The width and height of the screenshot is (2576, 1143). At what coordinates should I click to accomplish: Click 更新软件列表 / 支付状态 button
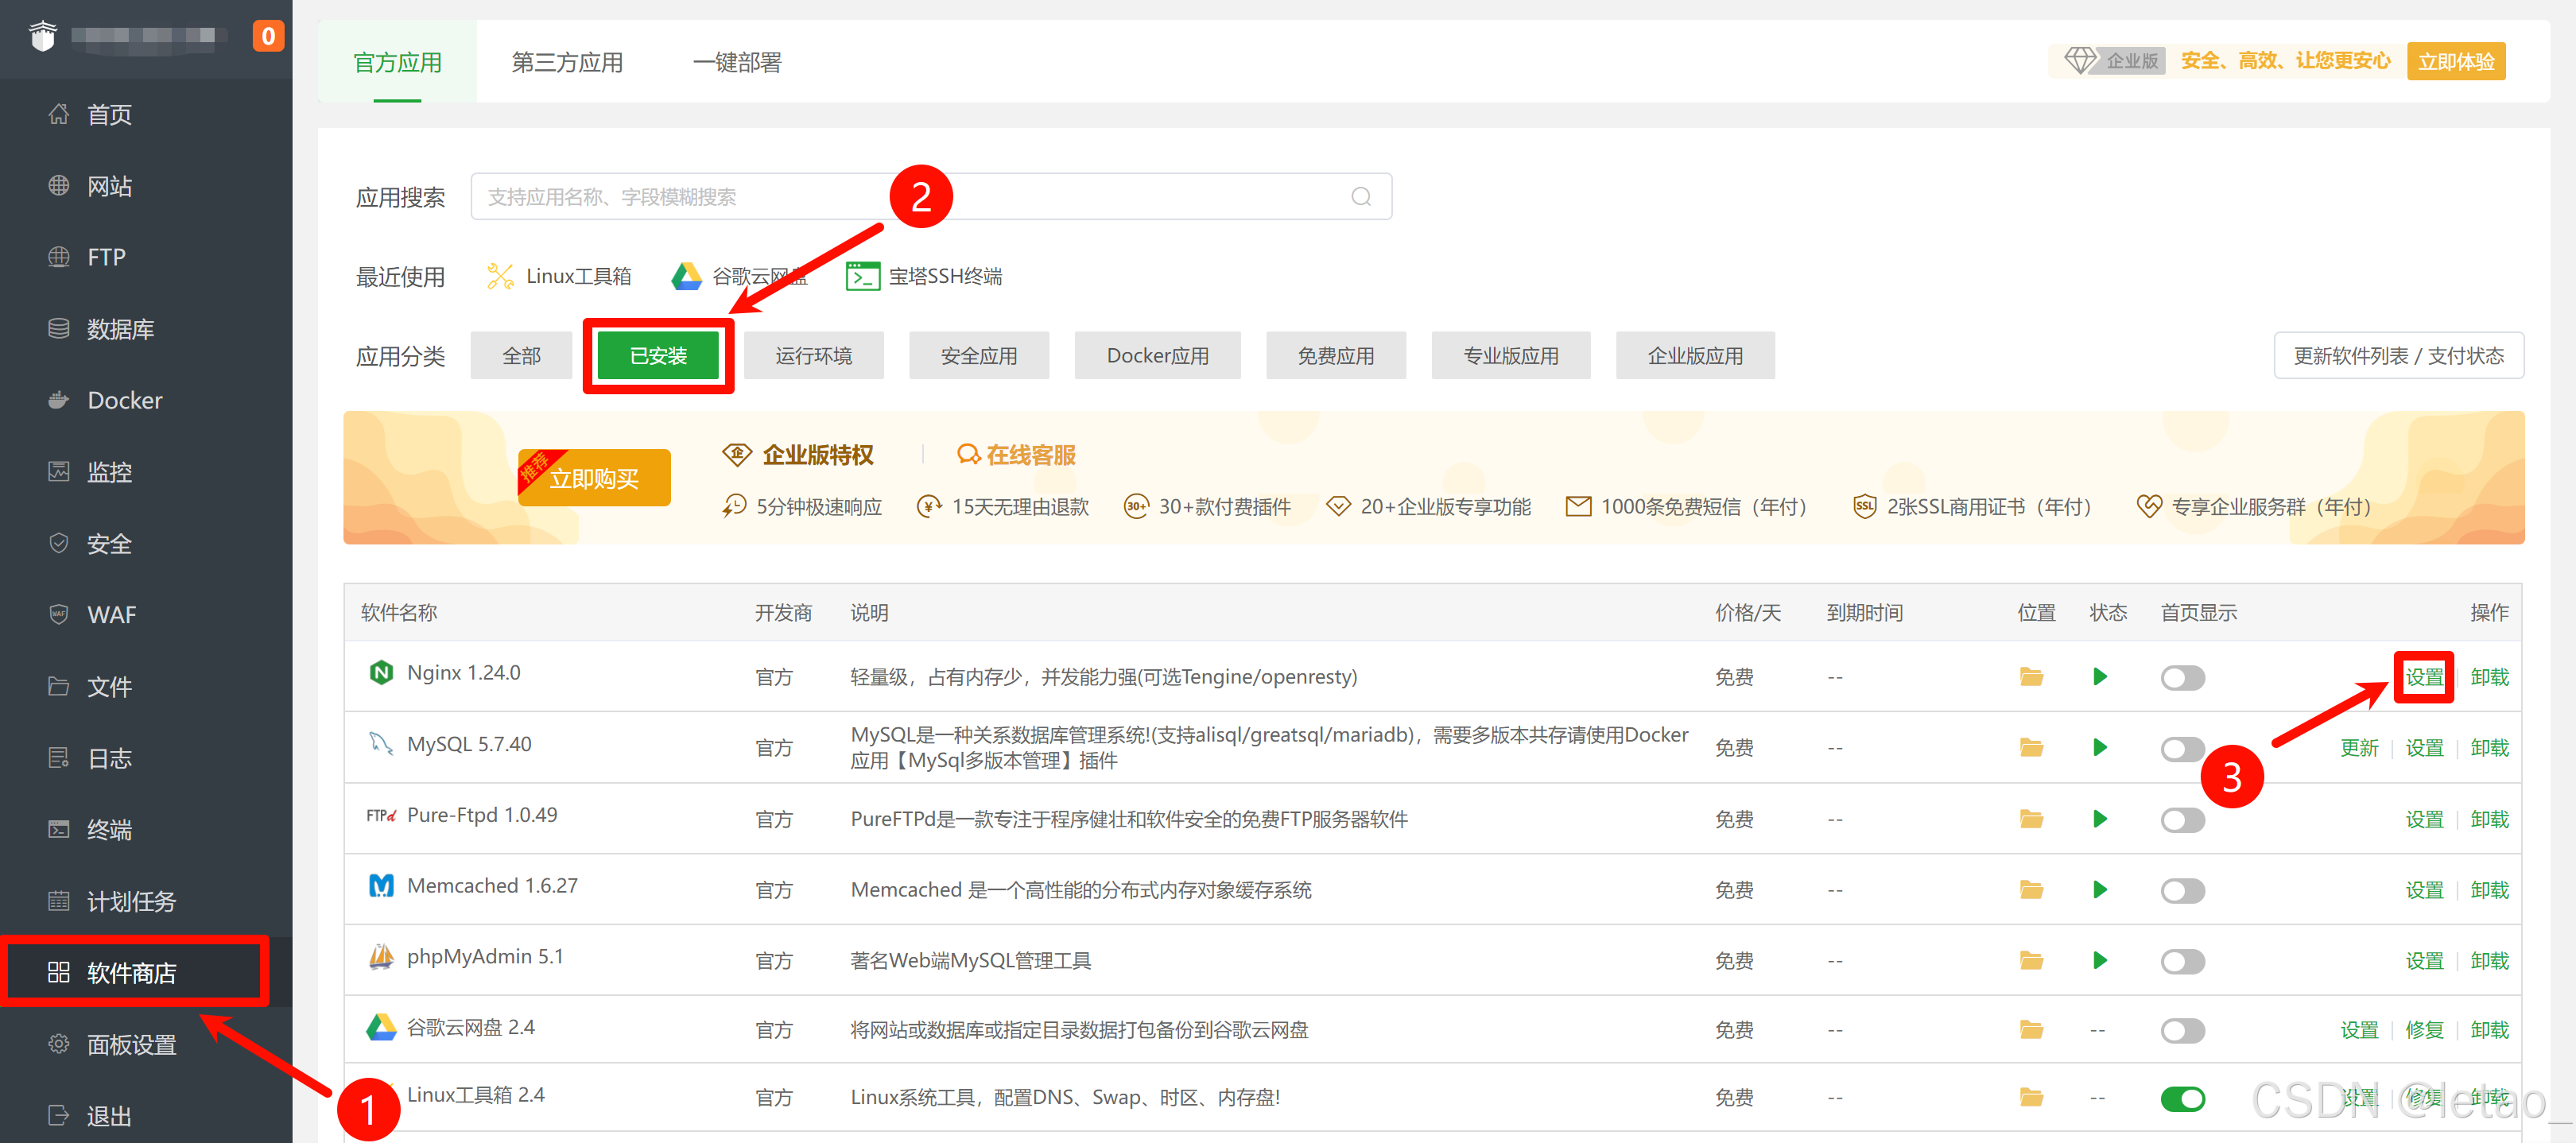click(2397, 356)
